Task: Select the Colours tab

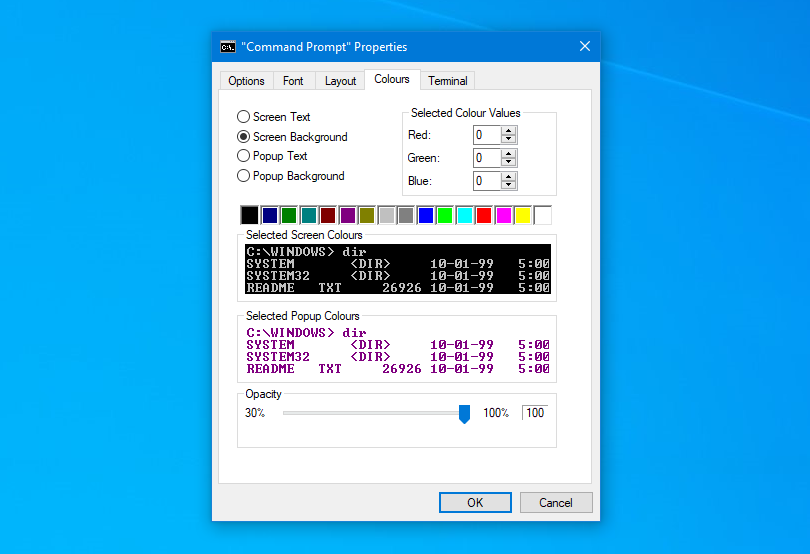Action: [392, 79]
